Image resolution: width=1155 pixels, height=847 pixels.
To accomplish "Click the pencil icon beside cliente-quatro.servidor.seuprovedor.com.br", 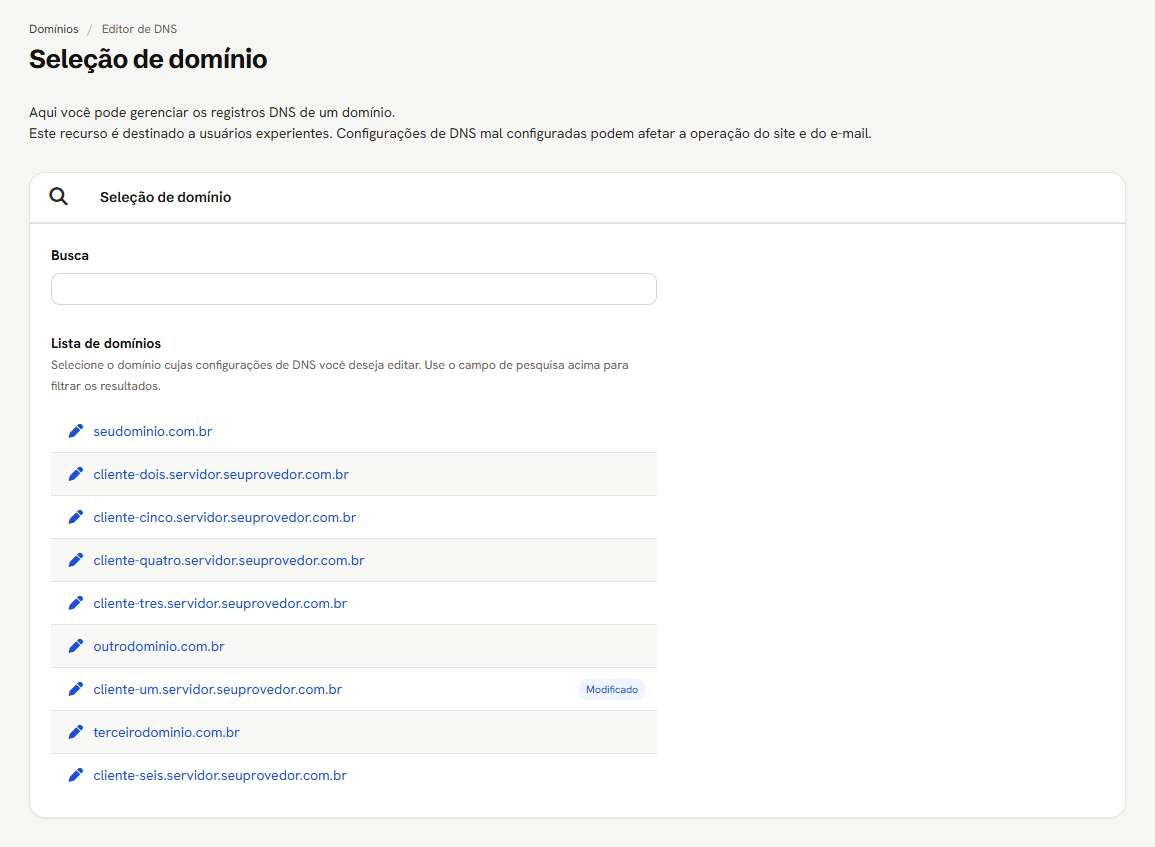I will (76, 560).
